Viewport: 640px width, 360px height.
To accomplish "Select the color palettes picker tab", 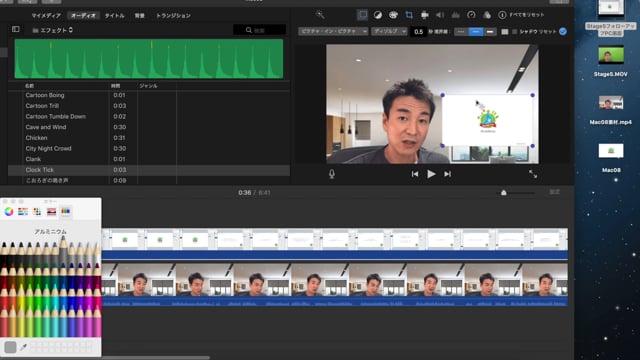I will click(37, 211).
